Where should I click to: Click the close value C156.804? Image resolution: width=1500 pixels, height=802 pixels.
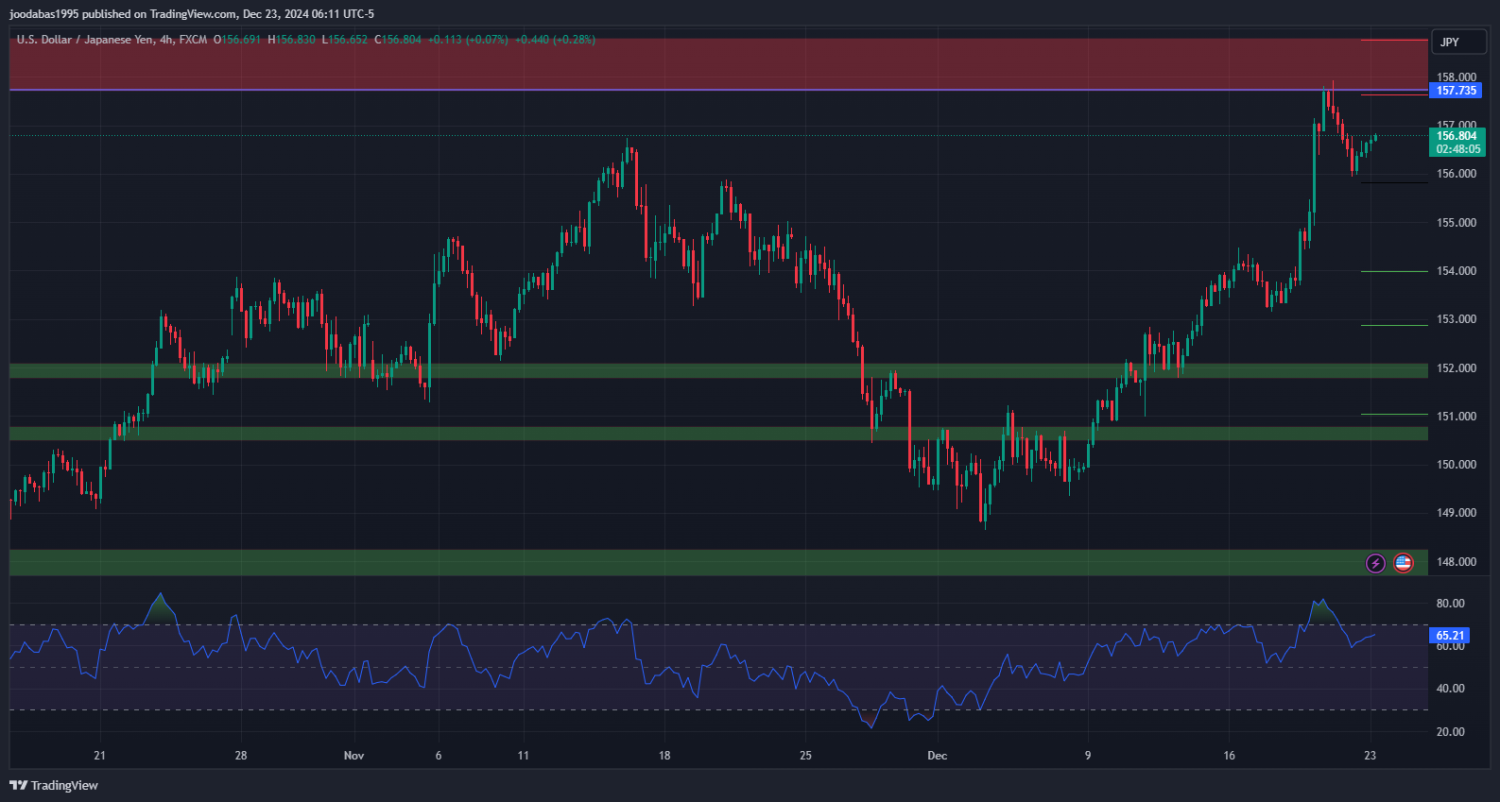pos(397,39)
